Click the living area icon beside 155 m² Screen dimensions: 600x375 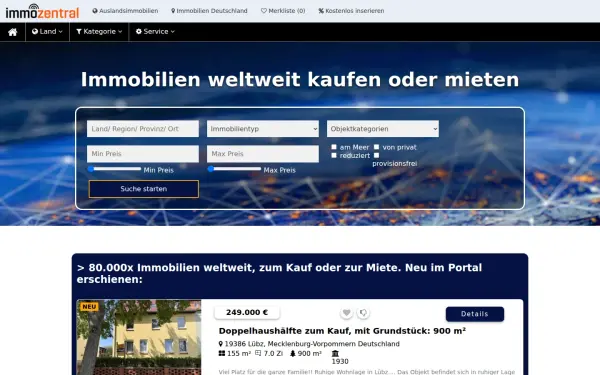[x=222, y=353]
